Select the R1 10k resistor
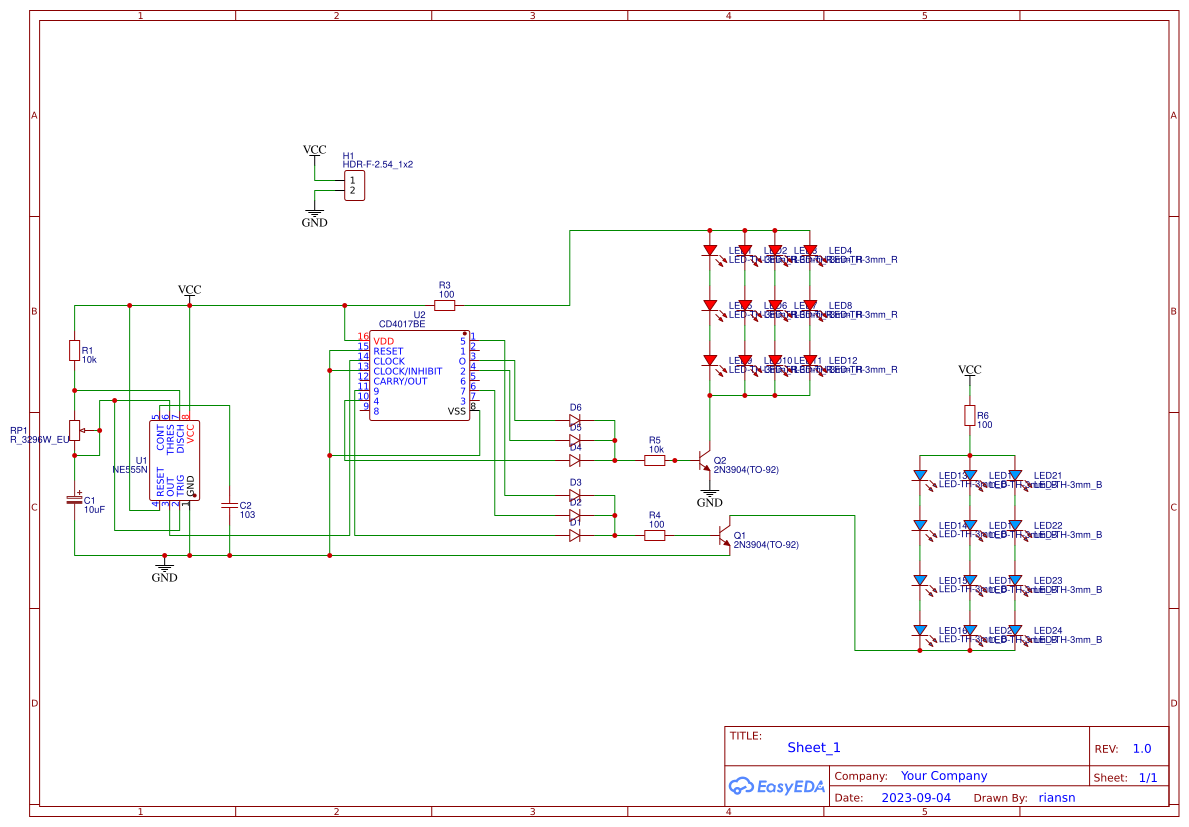 74,350
